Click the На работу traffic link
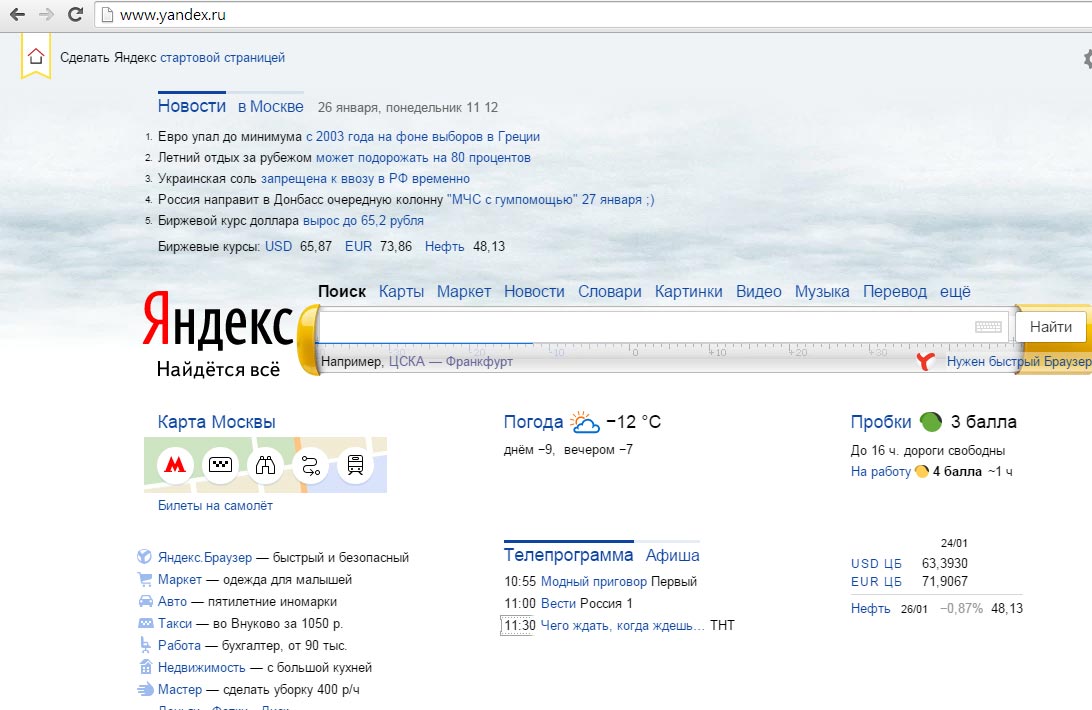This screenshot has height=710, width=1092. click(x=880, y=471)
